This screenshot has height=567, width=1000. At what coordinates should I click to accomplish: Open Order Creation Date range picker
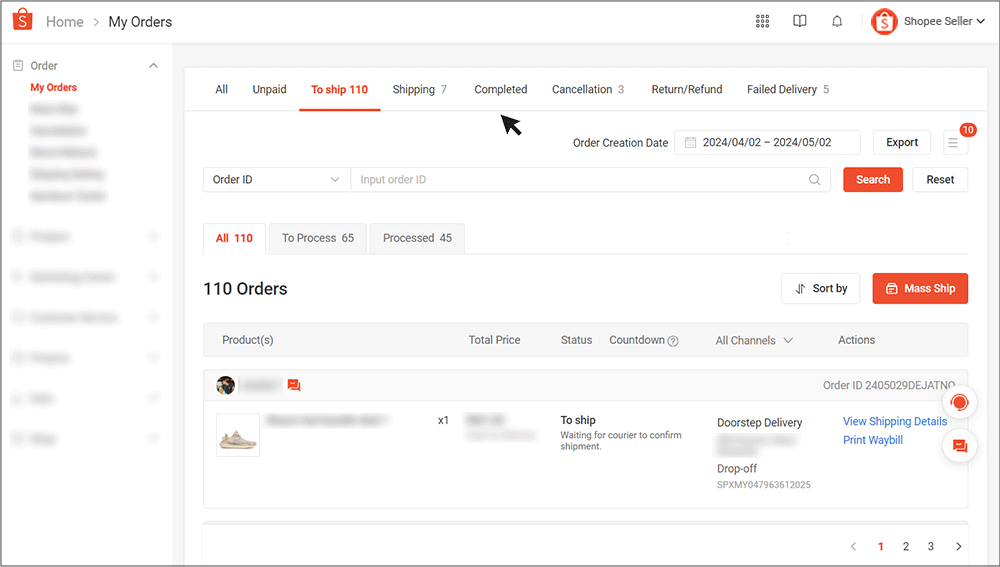point(767,142)
